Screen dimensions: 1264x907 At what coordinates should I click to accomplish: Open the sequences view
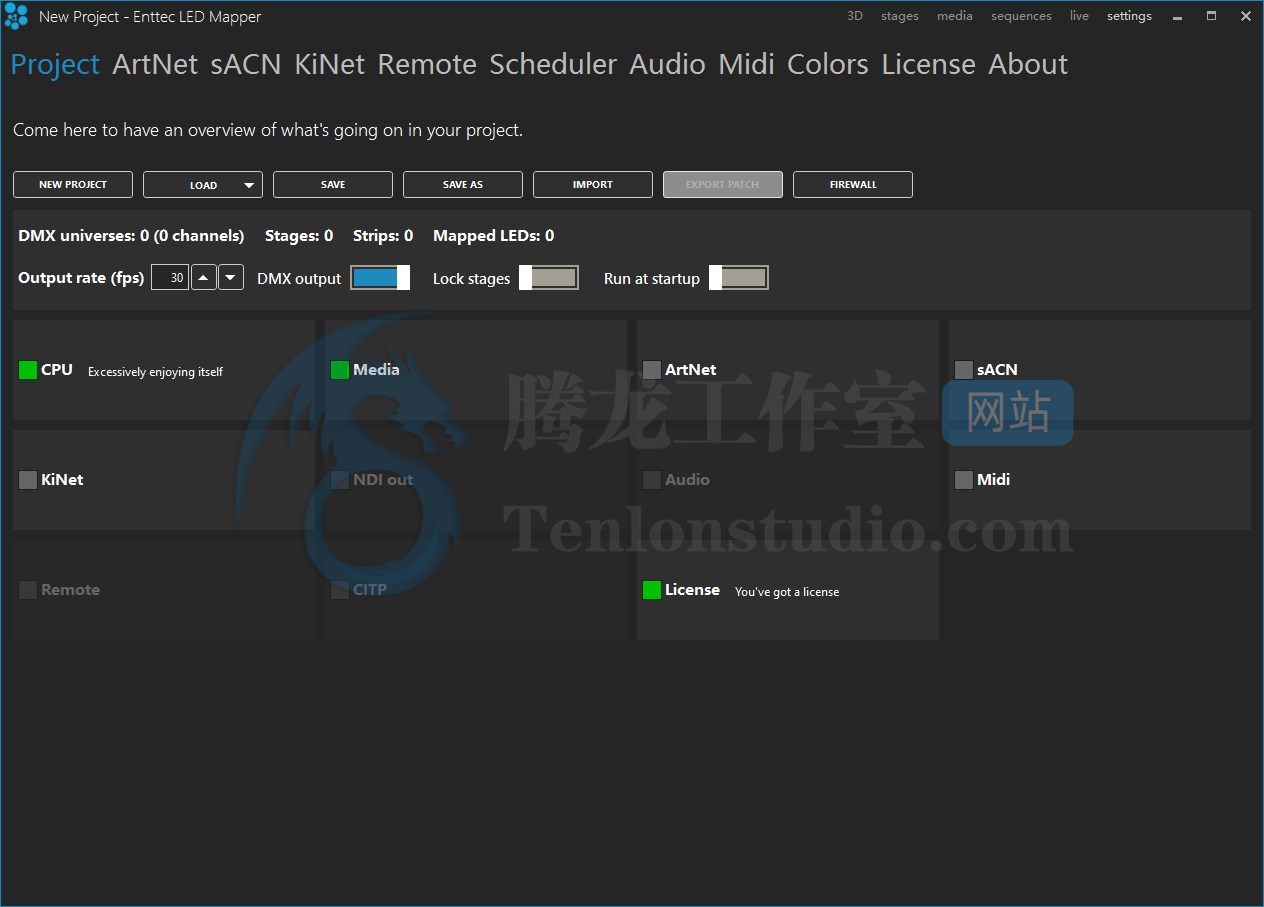(1021, 16)
